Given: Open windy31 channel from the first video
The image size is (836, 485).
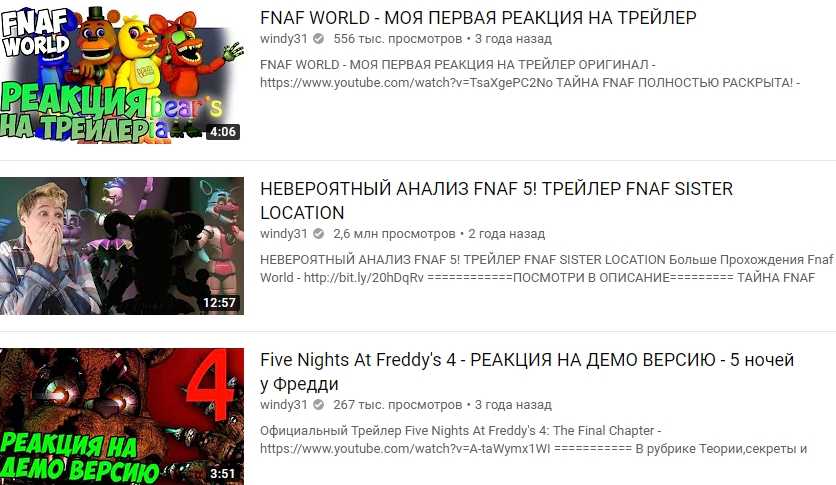Looking at the screenshot, I should point(284,39).
